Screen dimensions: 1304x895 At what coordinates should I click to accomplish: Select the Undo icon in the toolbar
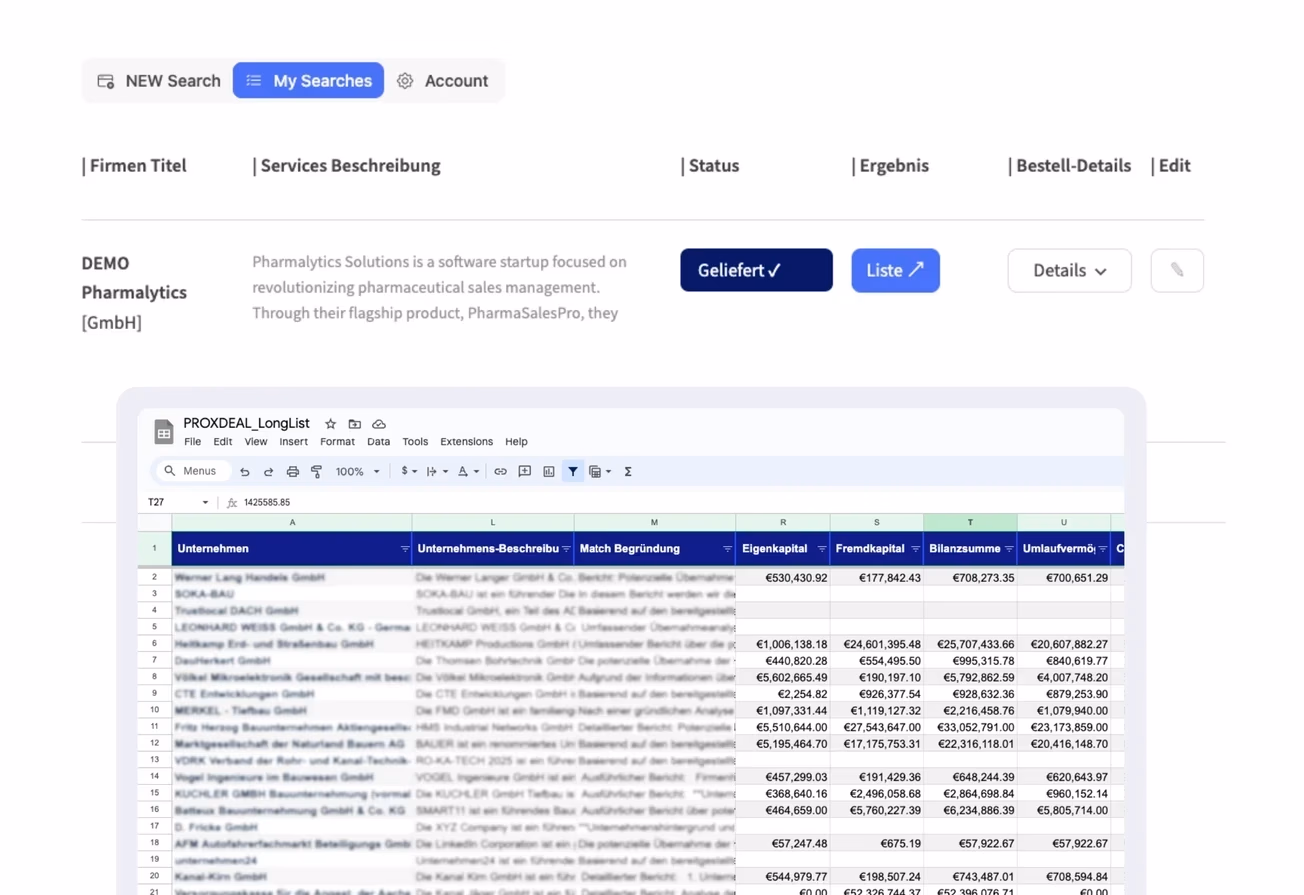[244, 471]
